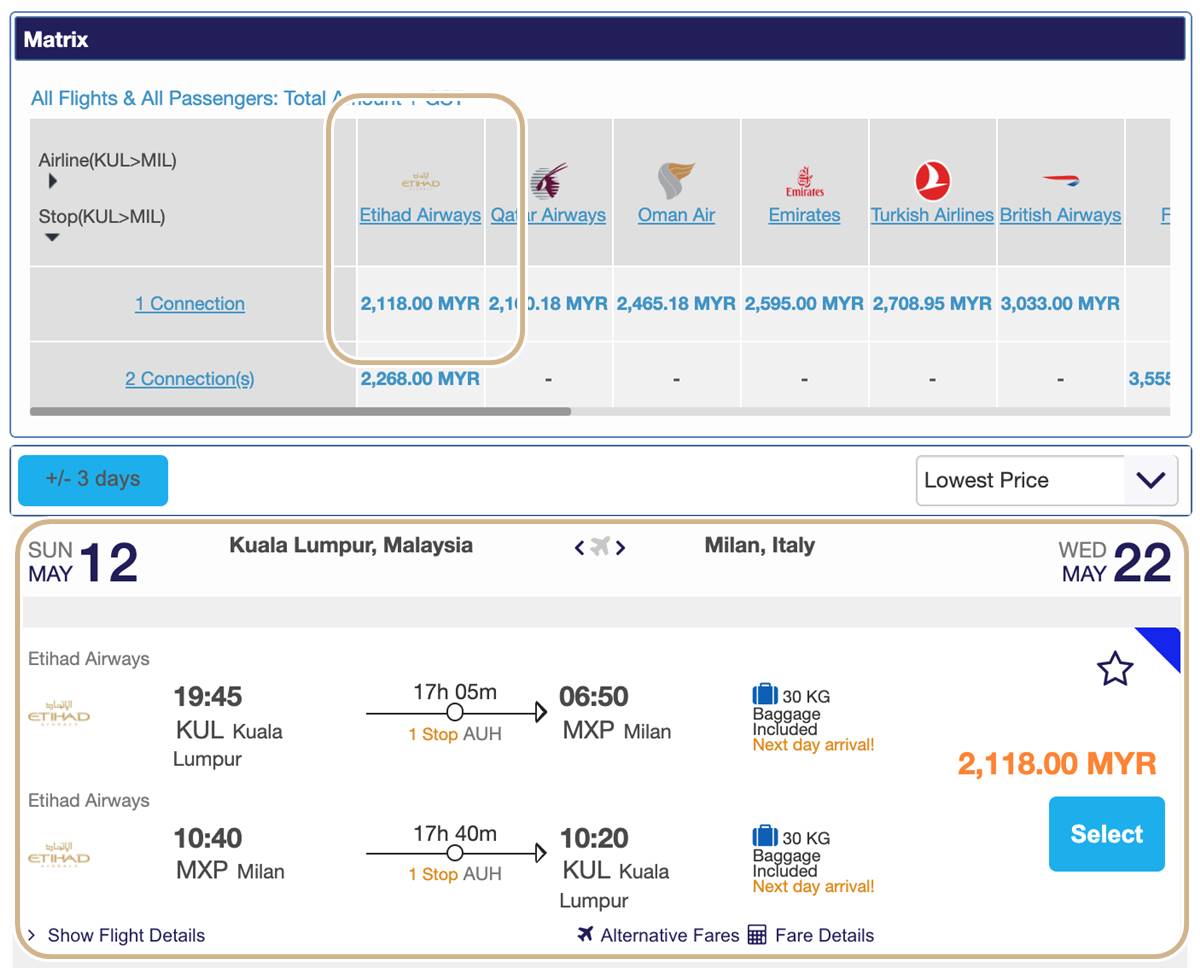Viewport: 1200px width, 968px height.
Task: Click the WED MAY 22 return date
Action: coord(1114,562)
